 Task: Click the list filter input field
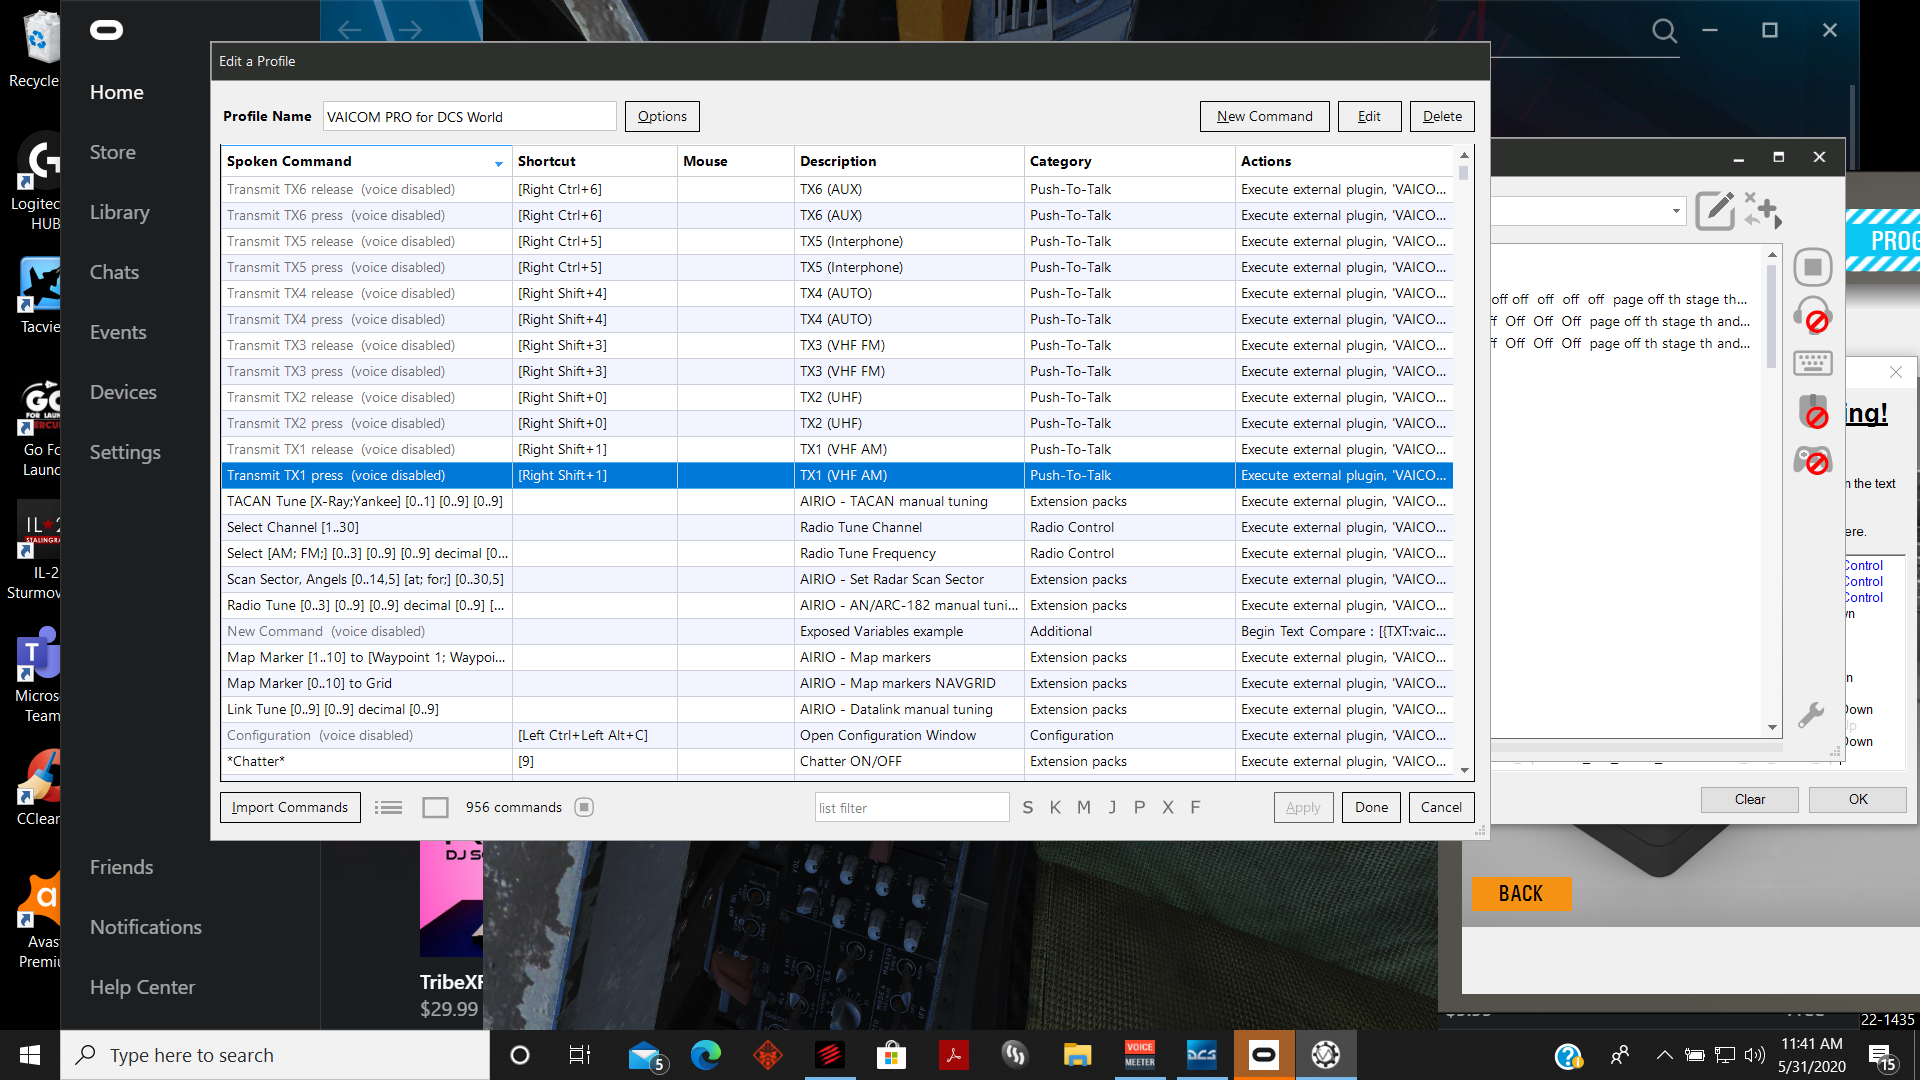(x=912, y=807)
